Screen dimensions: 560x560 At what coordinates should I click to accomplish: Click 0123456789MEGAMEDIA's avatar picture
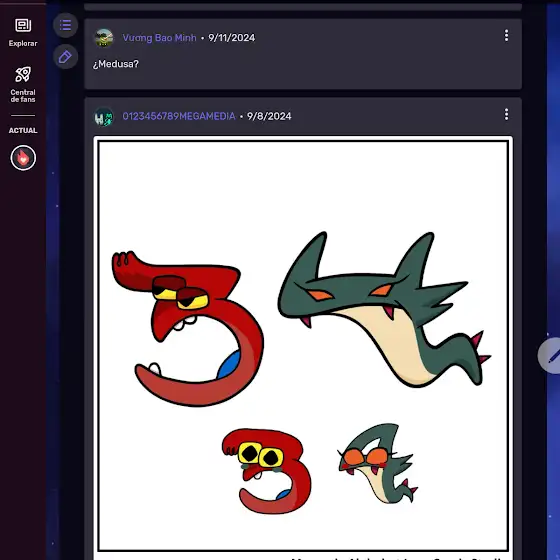(104, 117)
